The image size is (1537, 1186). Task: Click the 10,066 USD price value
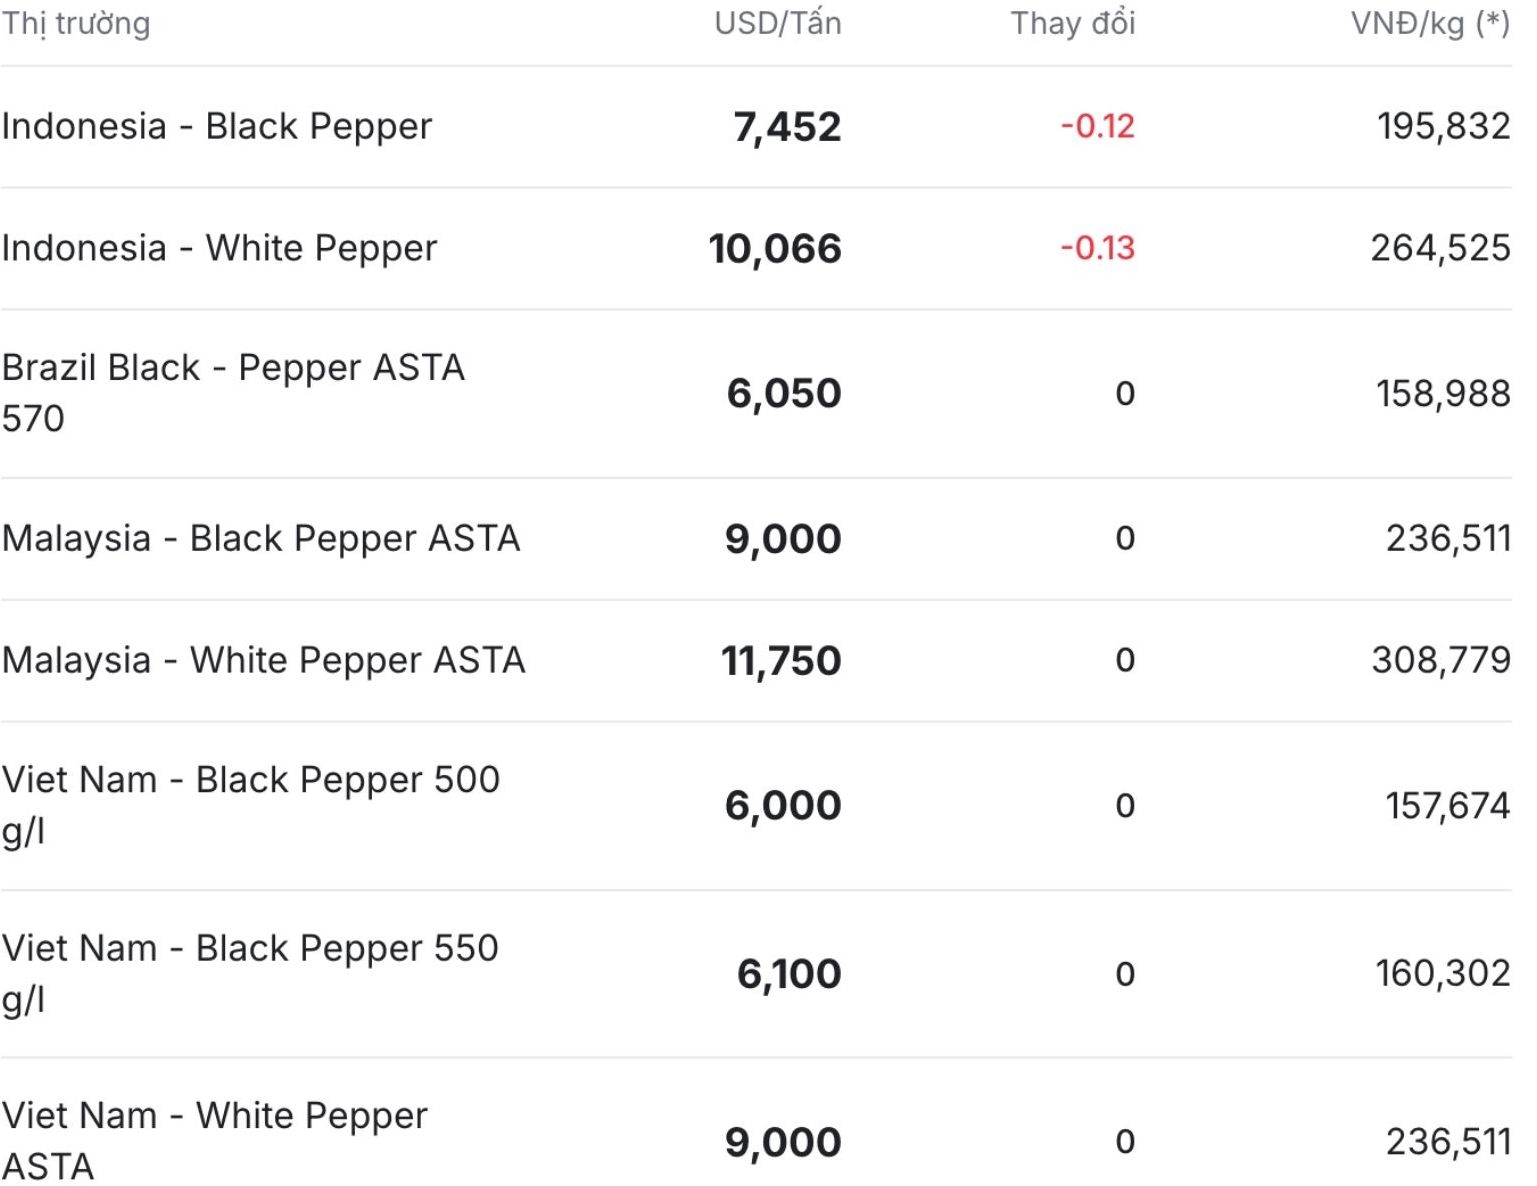point(775,249)
